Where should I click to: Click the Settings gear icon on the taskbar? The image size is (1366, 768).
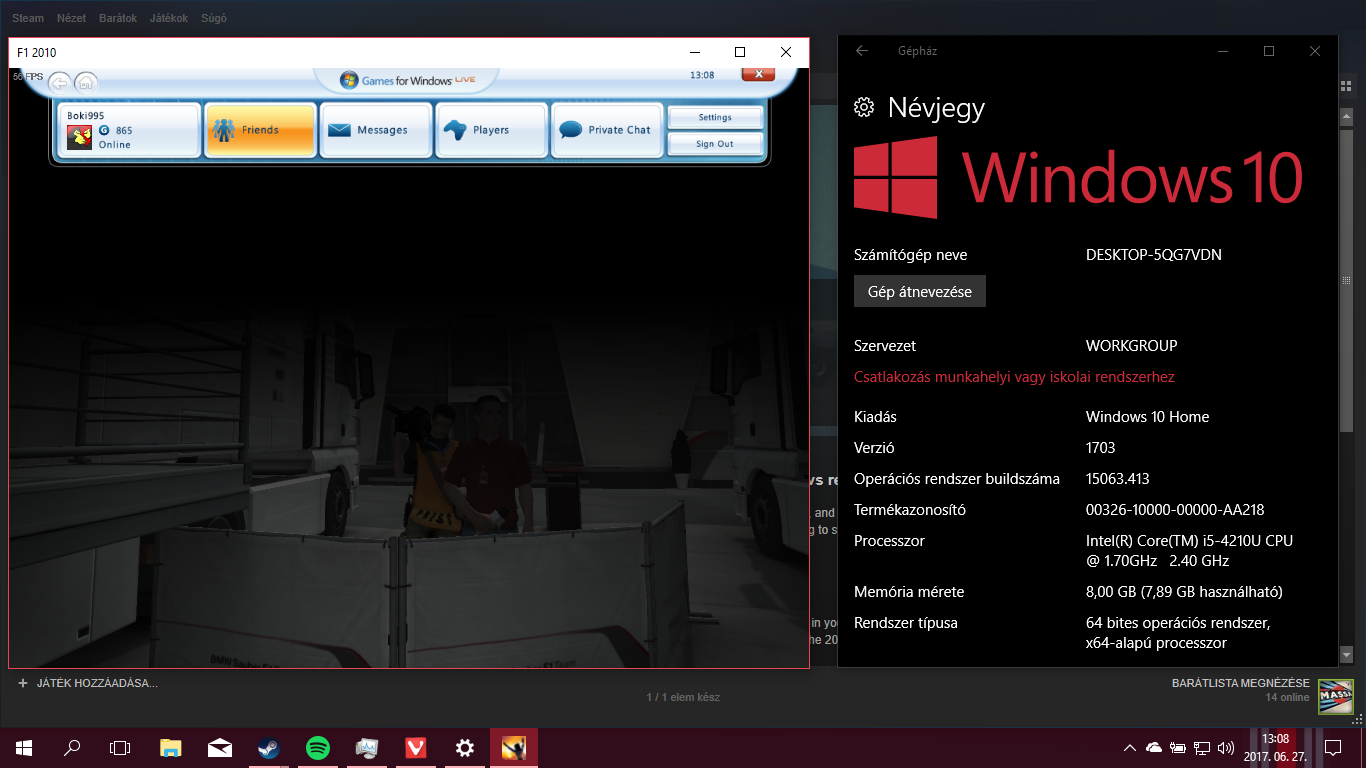click(x=465, y=747)
